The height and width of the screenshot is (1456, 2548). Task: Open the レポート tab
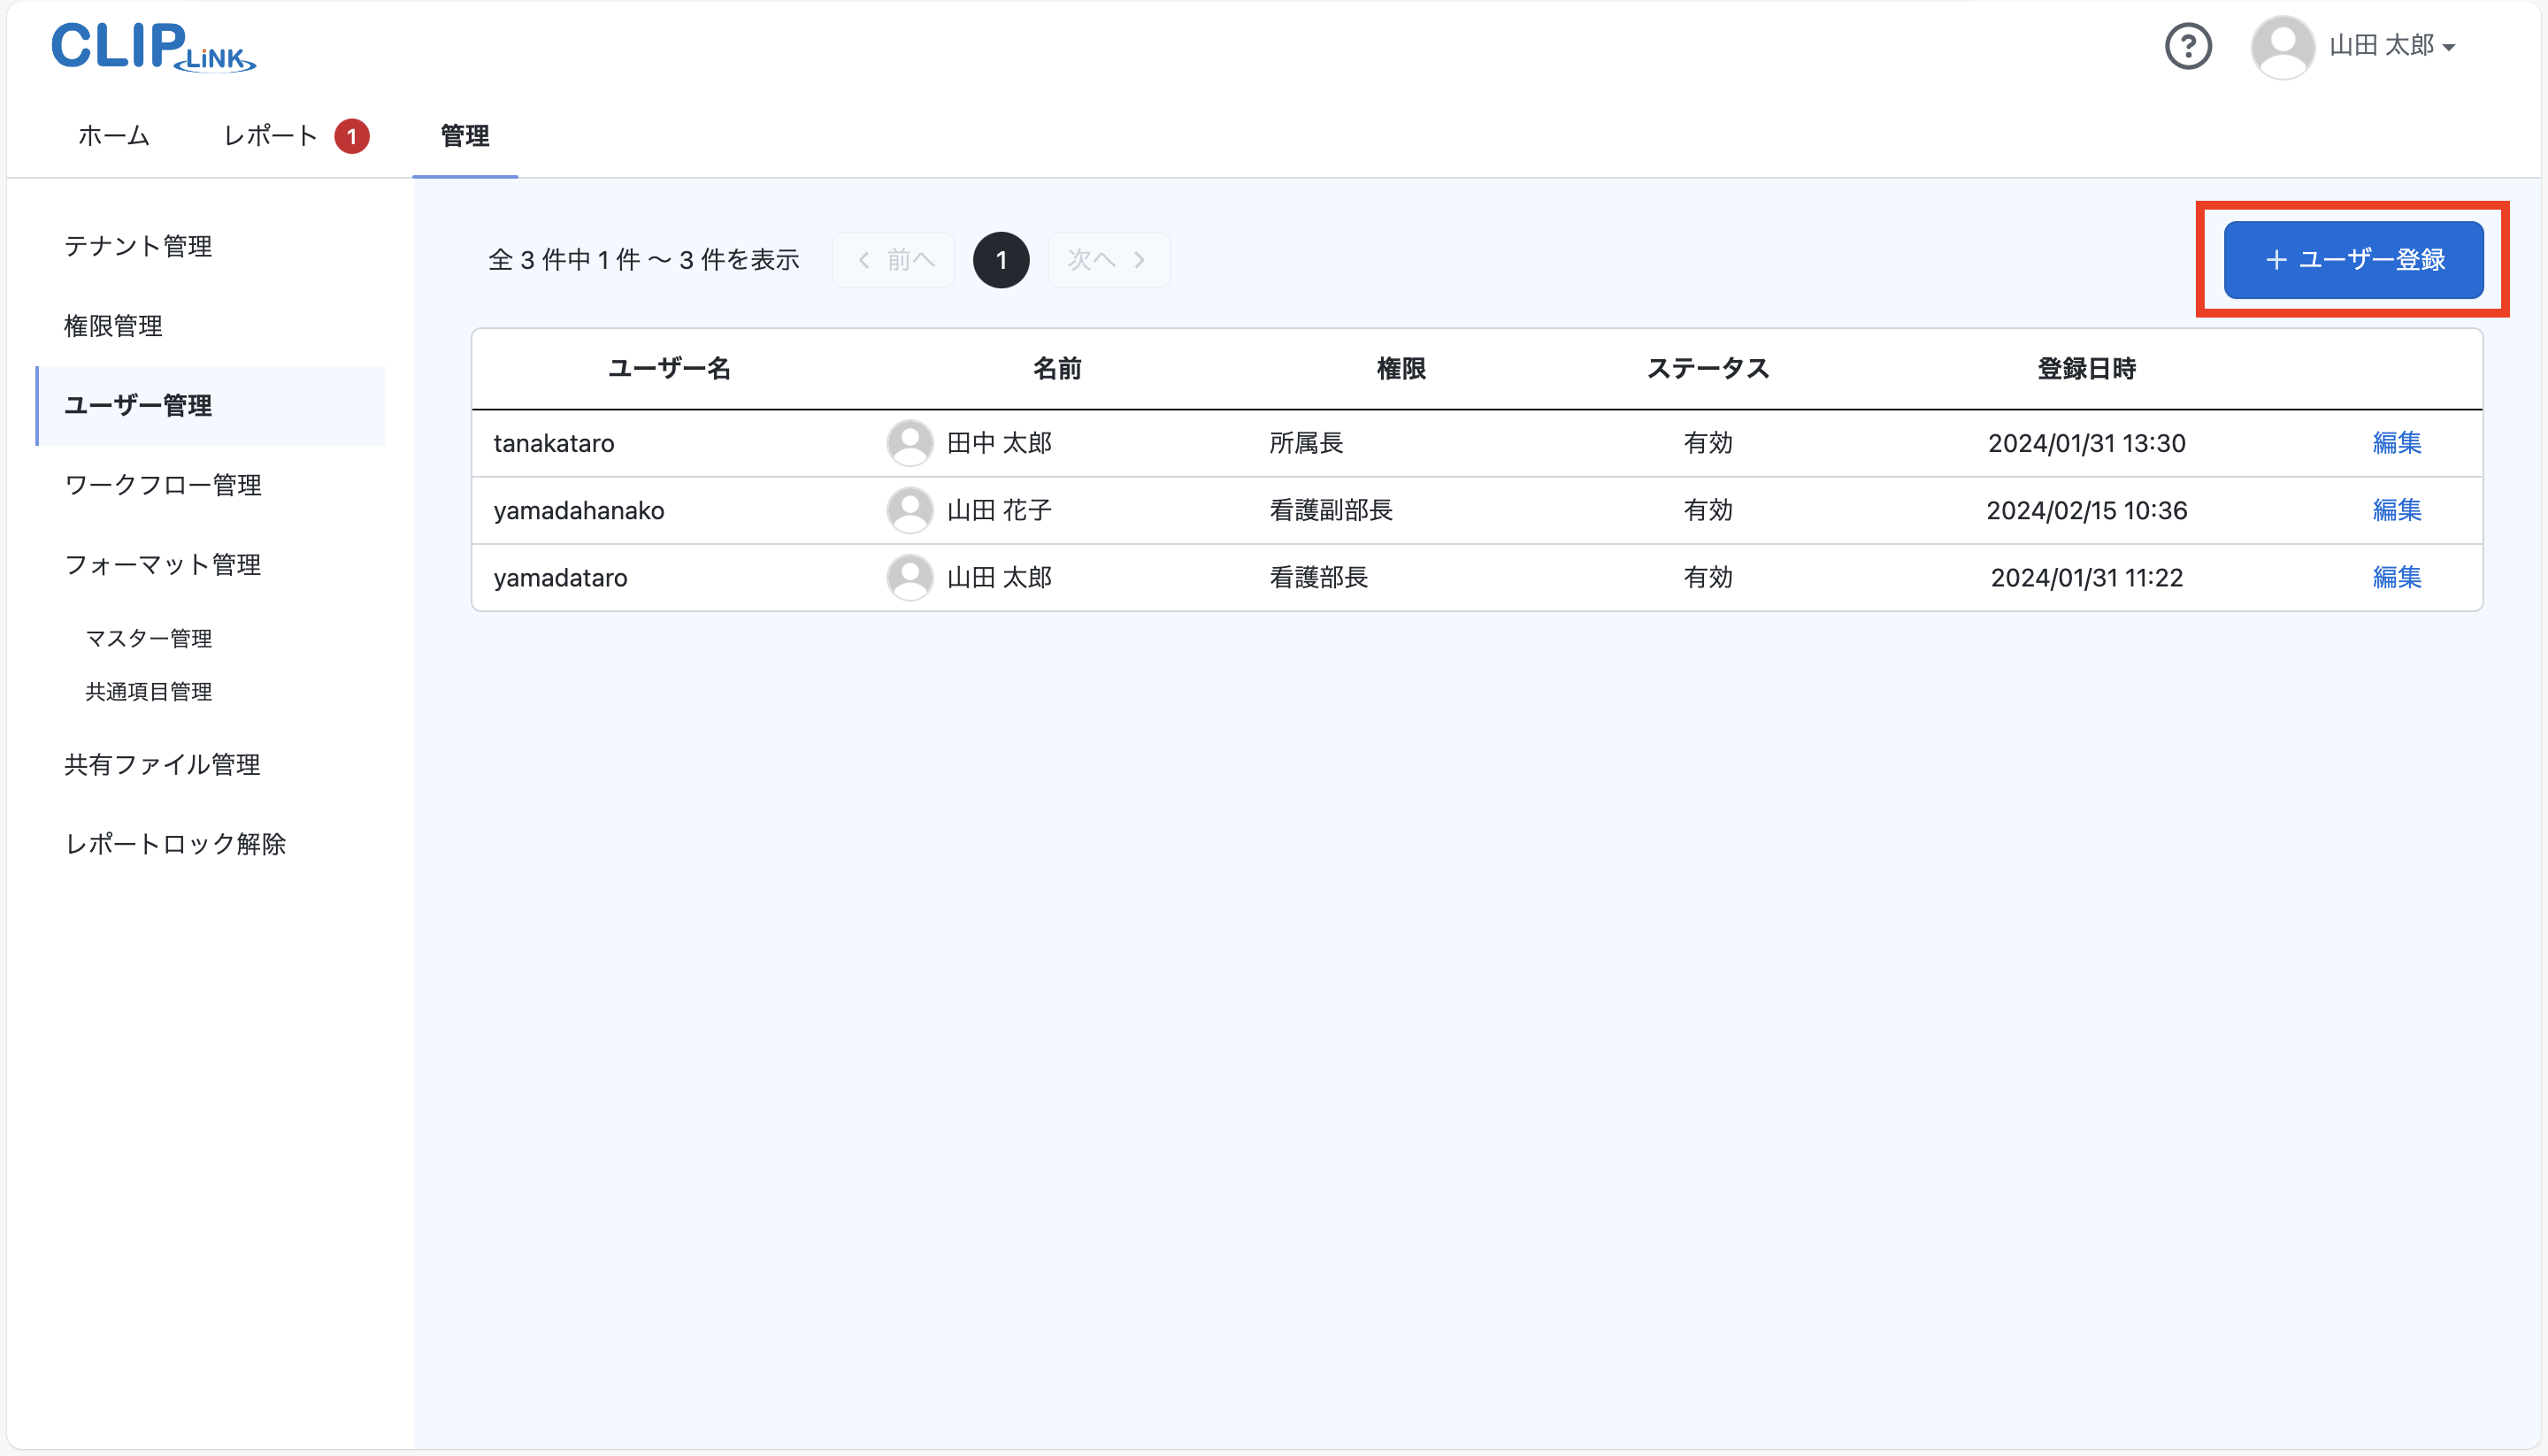pos(268,135)
